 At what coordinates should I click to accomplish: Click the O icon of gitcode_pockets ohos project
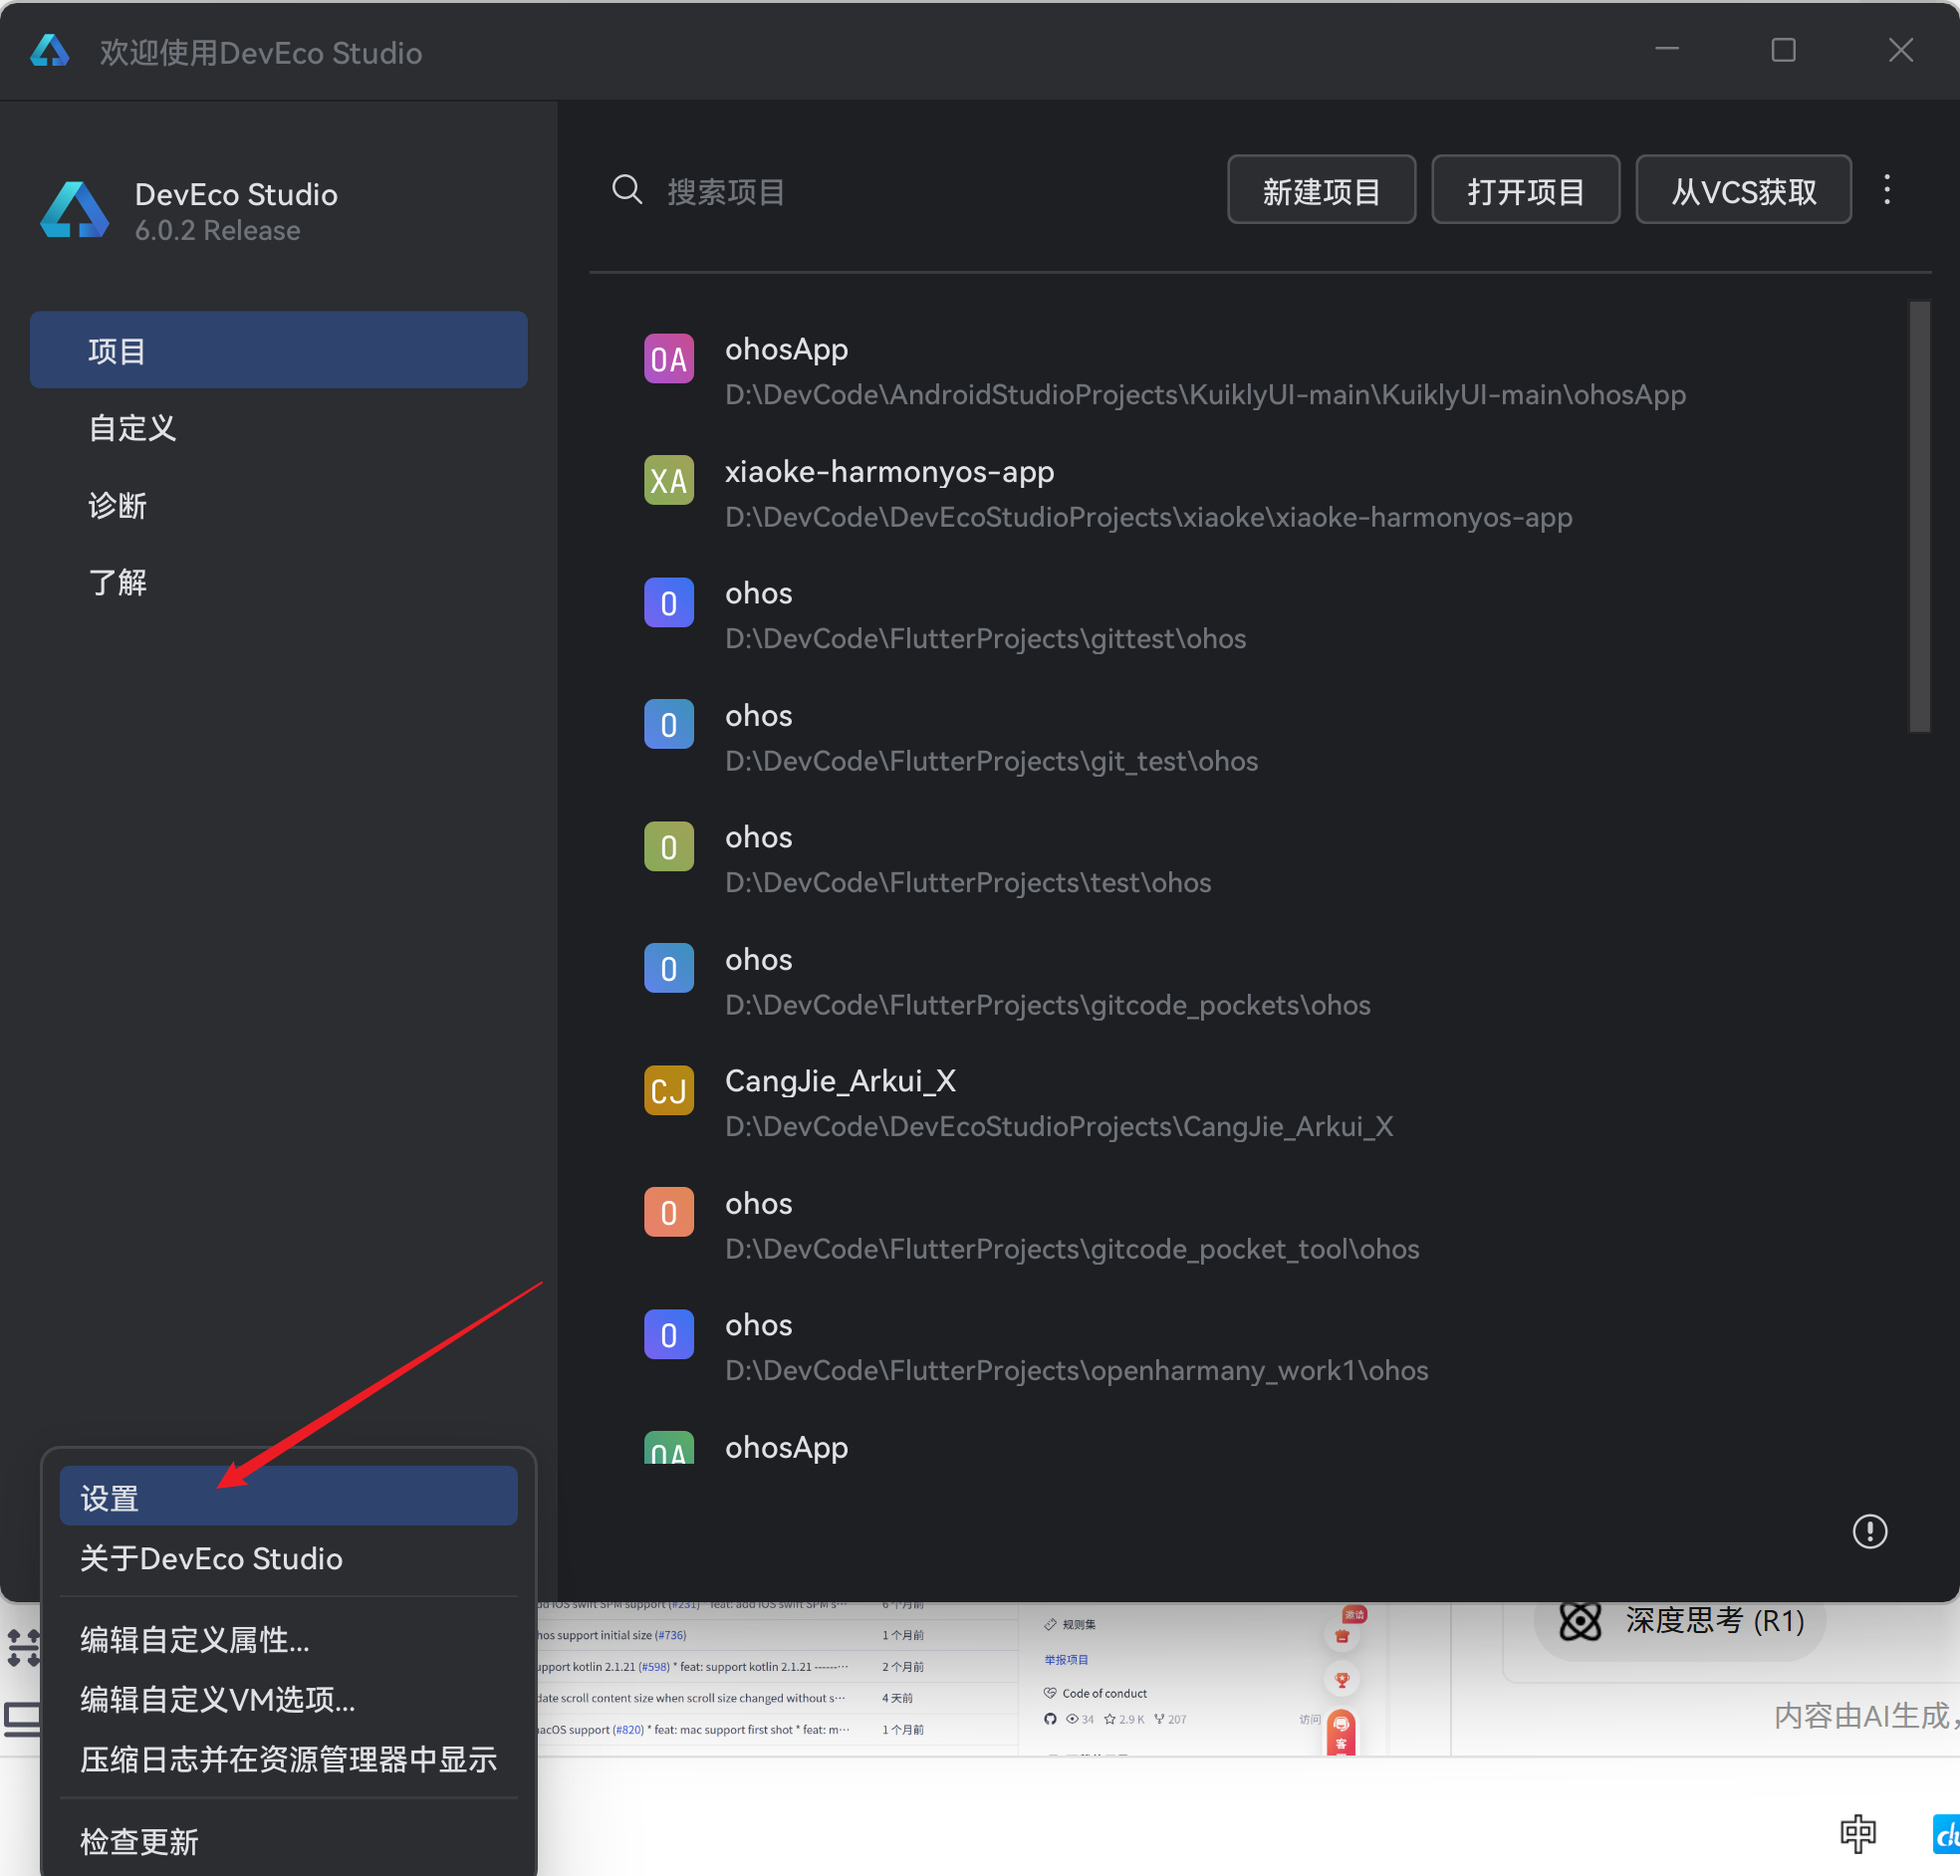pyautogui.click(x=668, y=969)
